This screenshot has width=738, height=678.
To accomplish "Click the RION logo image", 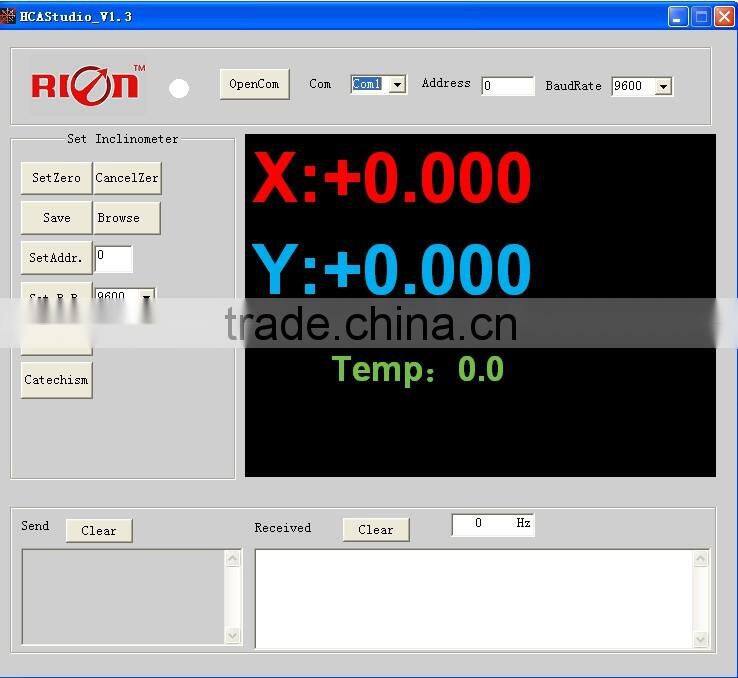I will [87, 85].
